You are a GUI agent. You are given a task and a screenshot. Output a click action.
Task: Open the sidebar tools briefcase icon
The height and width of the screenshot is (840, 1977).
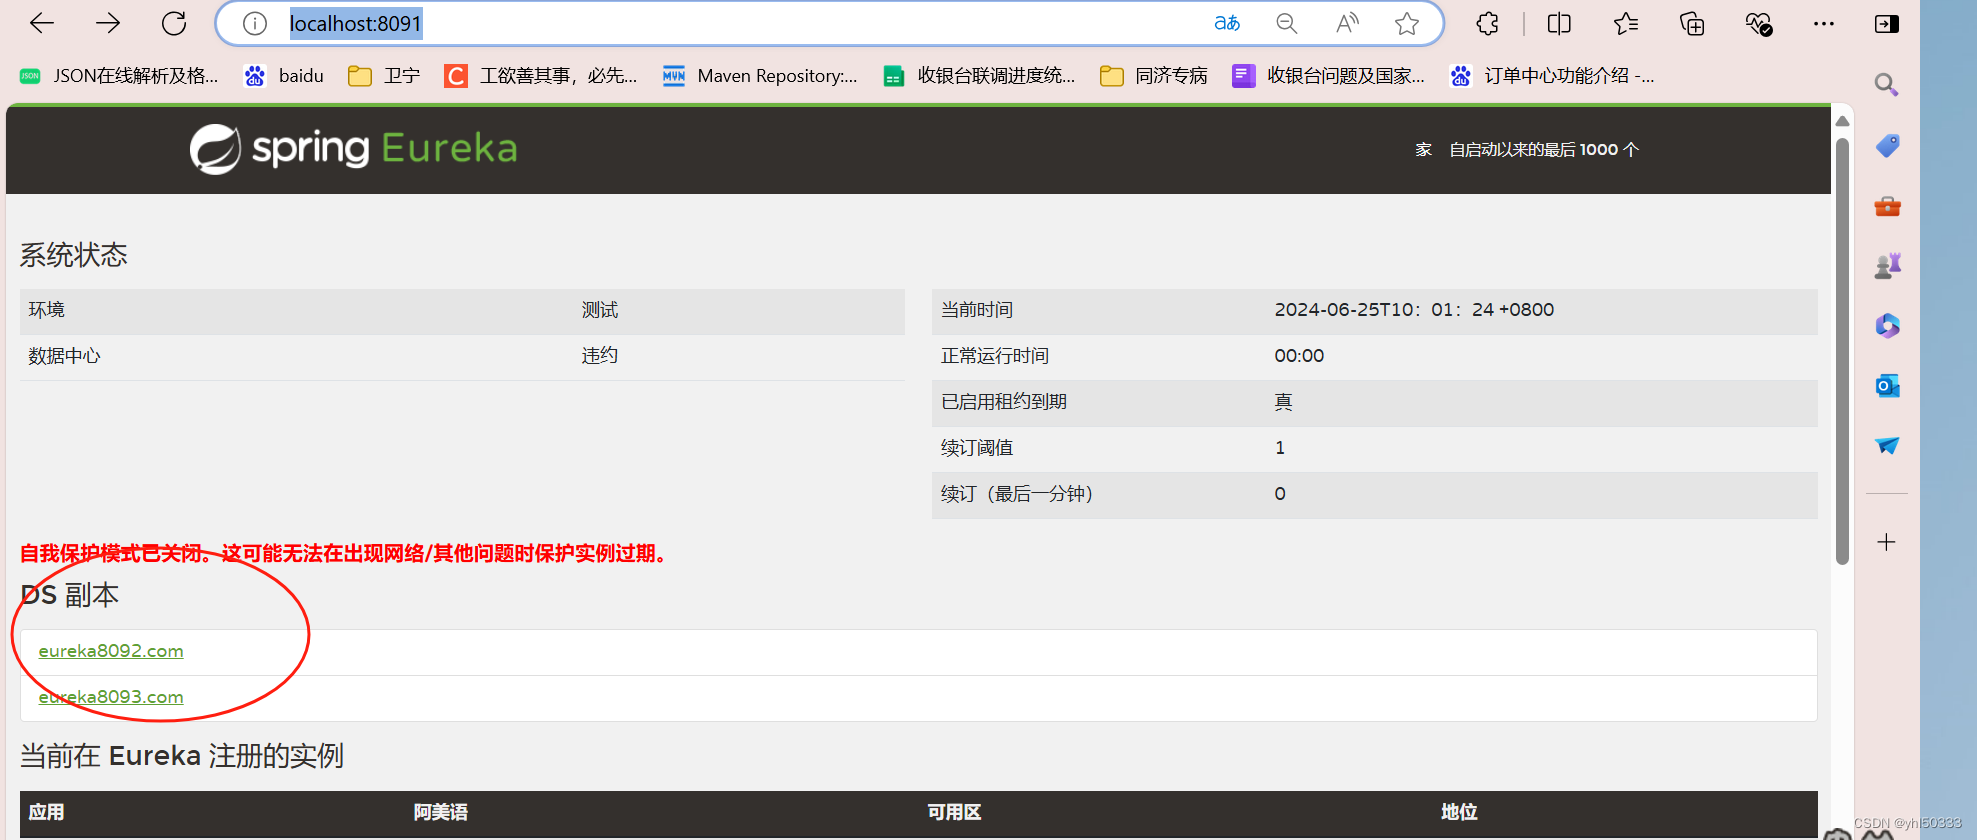click(1887, 206)
